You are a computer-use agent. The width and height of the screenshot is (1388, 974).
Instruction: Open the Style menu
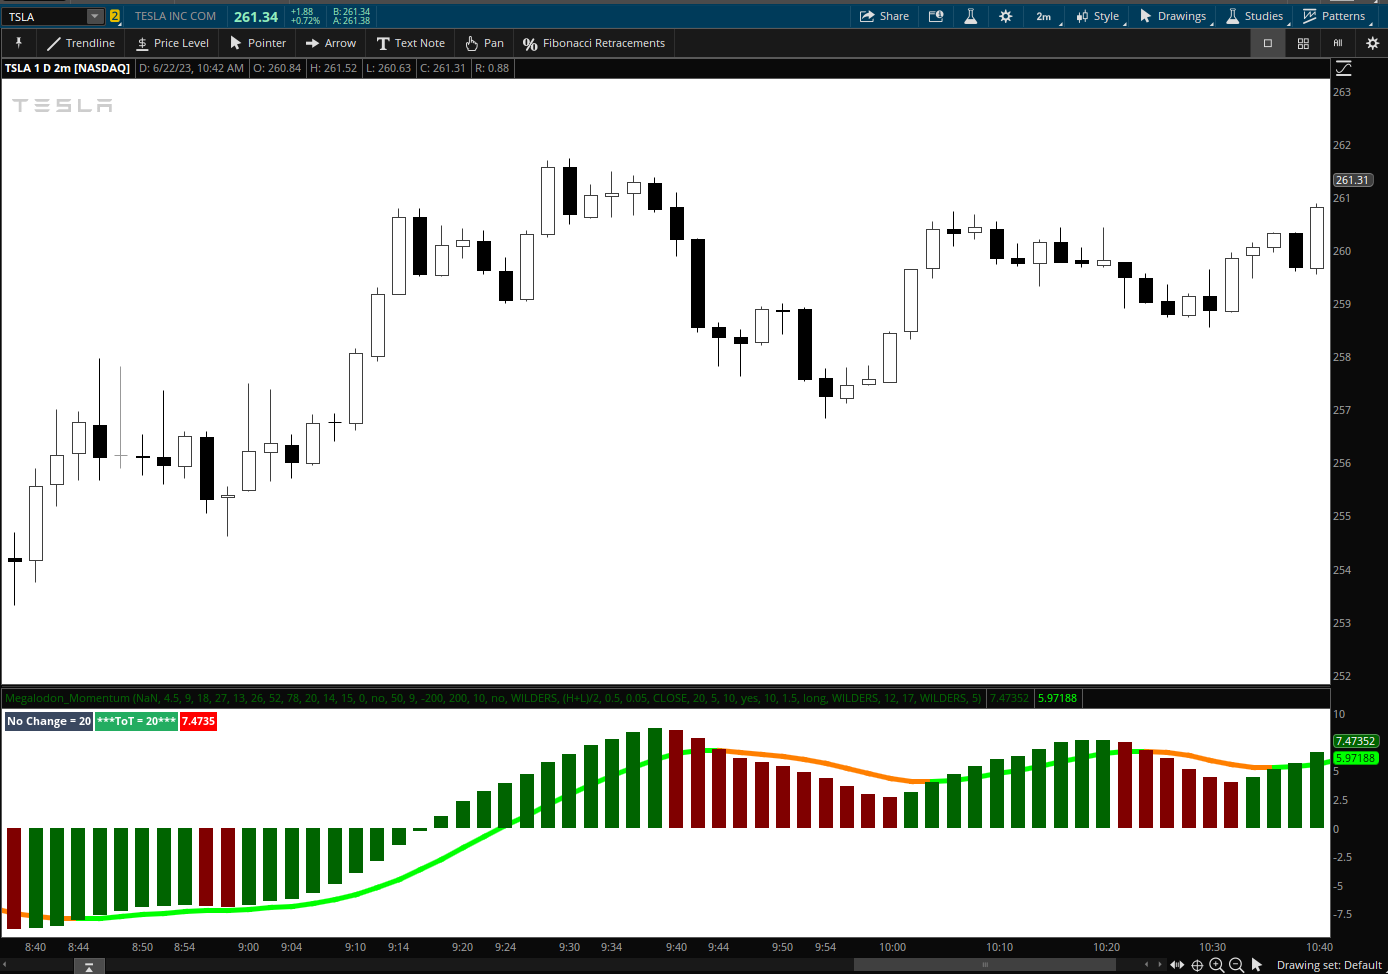tap(1097, 16)
